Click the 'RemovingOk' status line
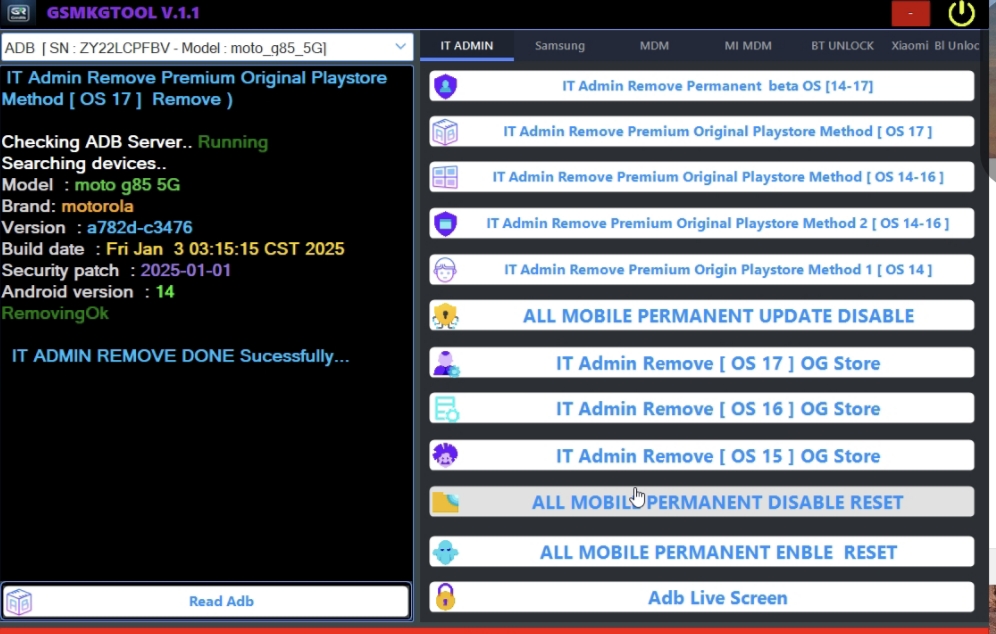 coord(55,313)
